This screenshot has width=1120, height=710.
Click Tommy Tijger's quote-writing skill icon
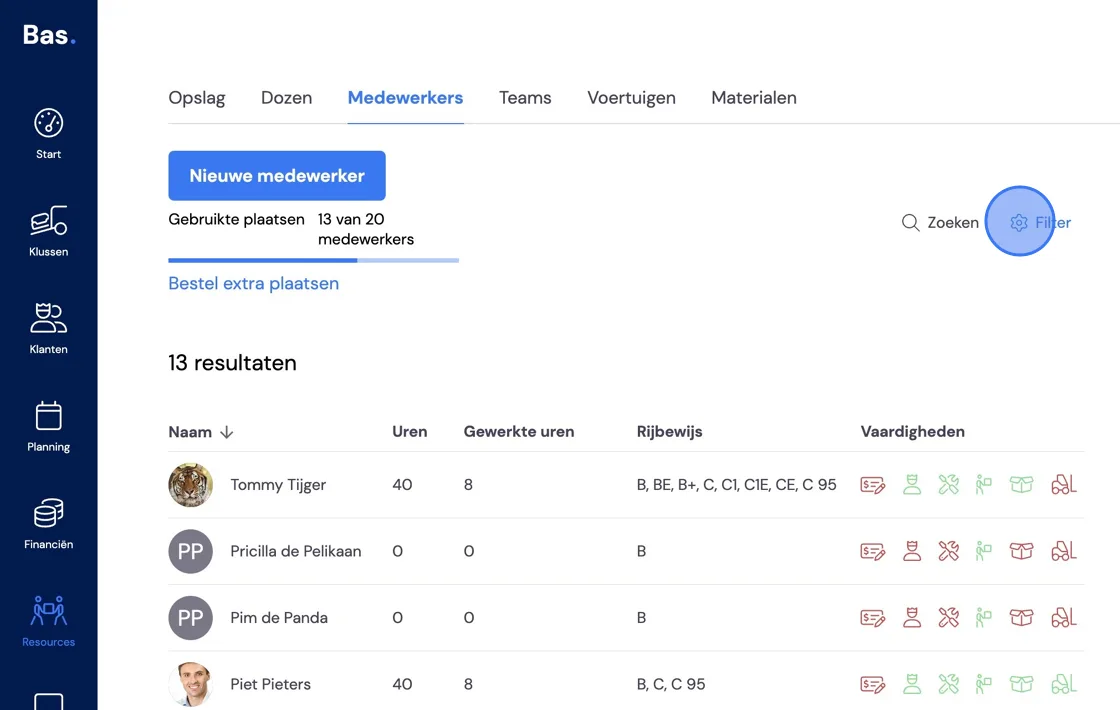point(872,485)
